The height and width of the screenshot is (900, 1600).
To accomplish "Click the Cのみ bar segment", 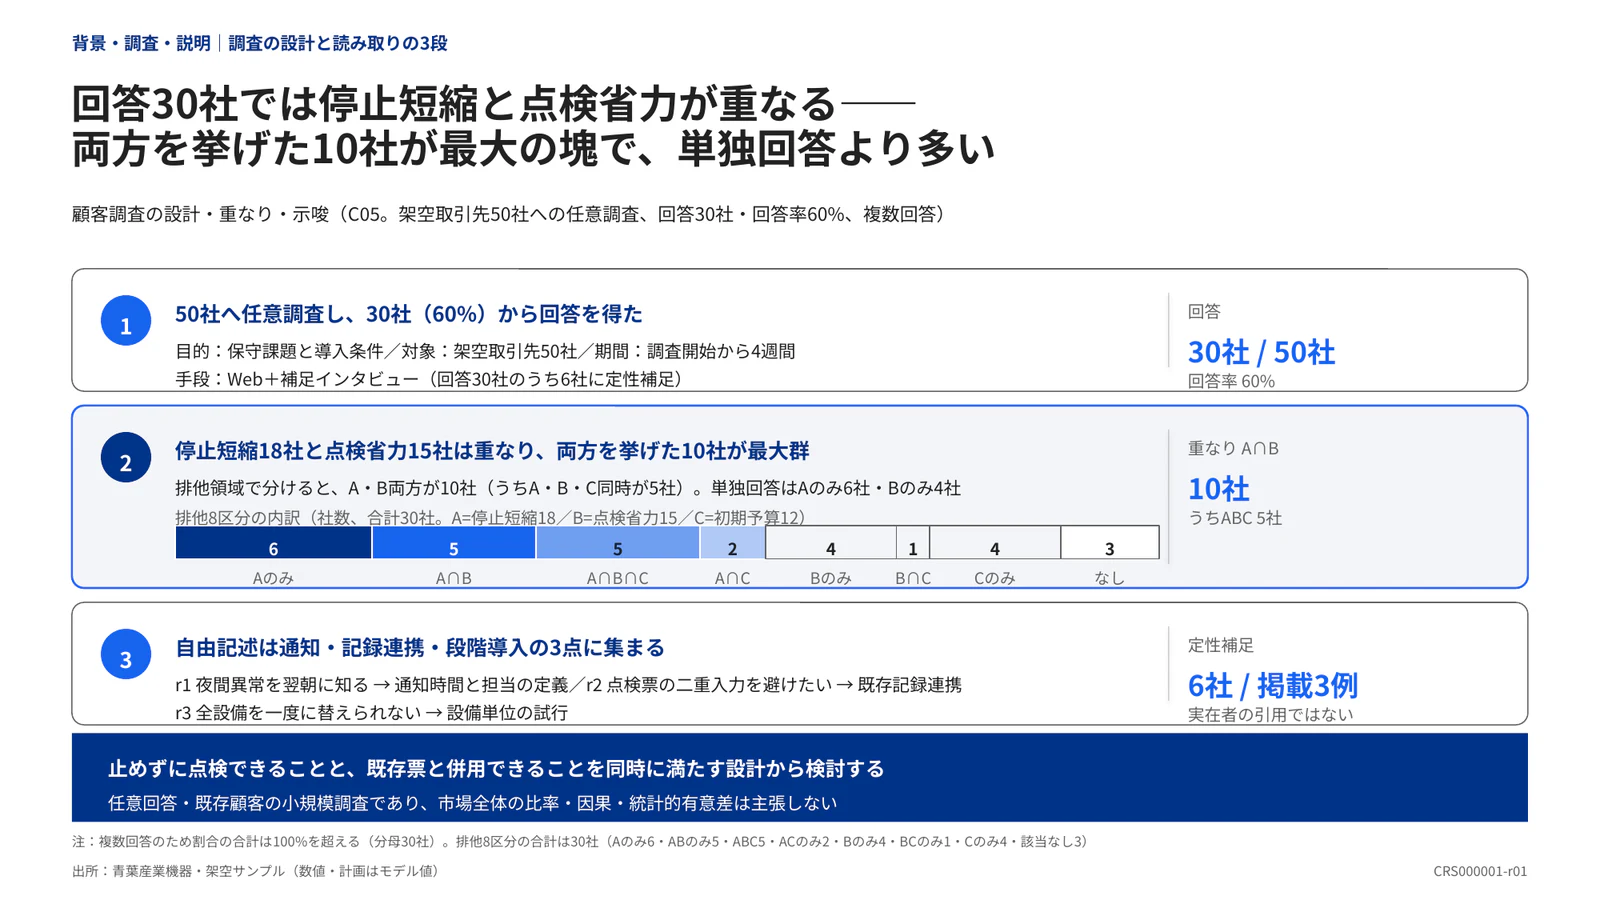I will (995, 543).
